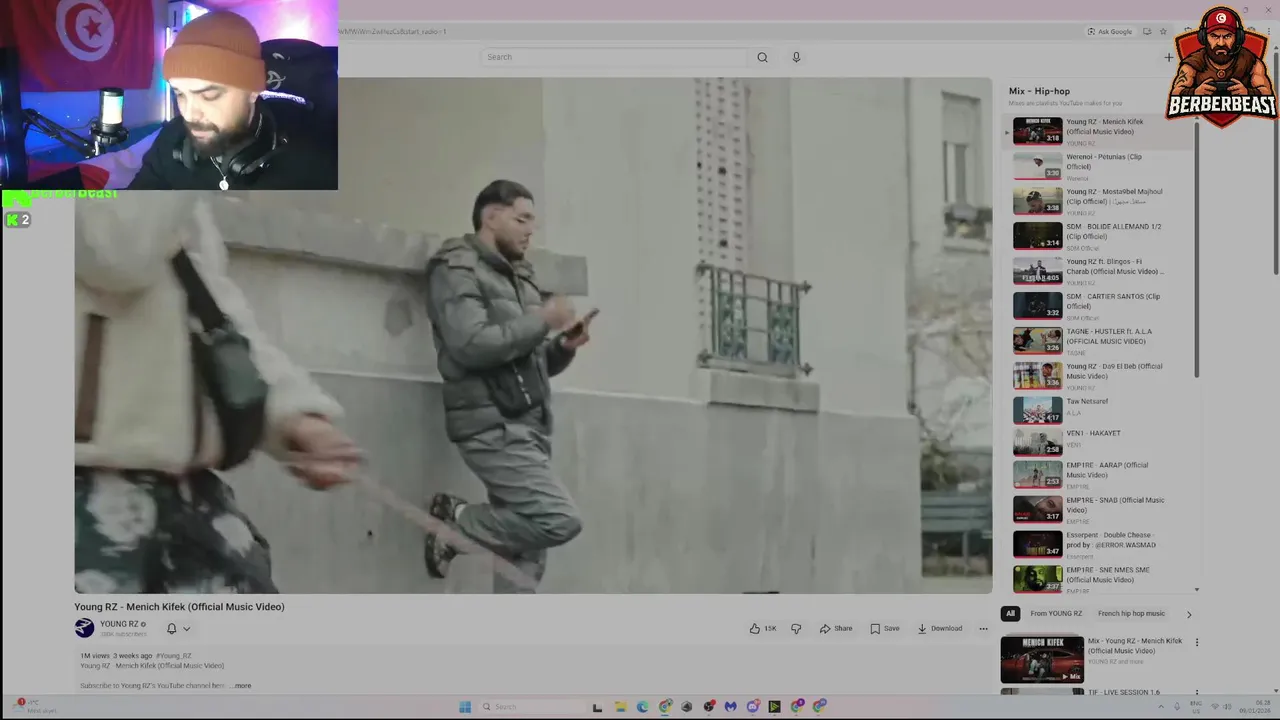The width and height of the screenshot is (1280, 720).
Task: Open YOUNG RZ channel name link
Action: [119, 624]
